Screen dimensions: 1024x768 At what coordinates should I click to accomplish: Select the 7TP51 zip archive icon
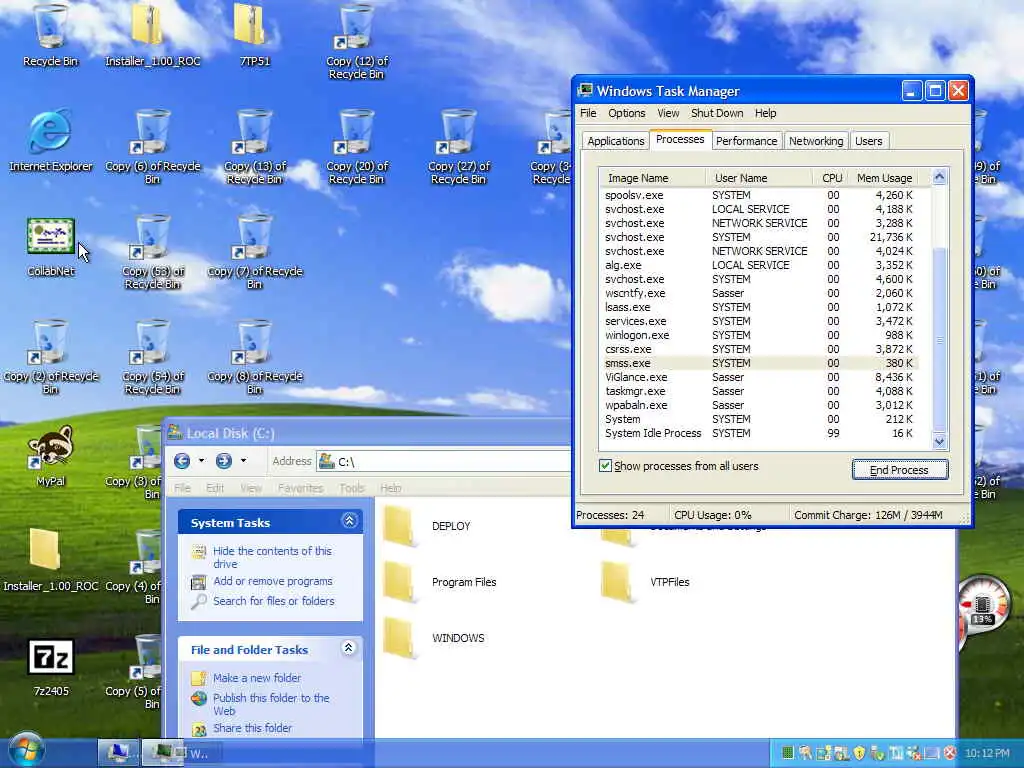tap(254, 34)
